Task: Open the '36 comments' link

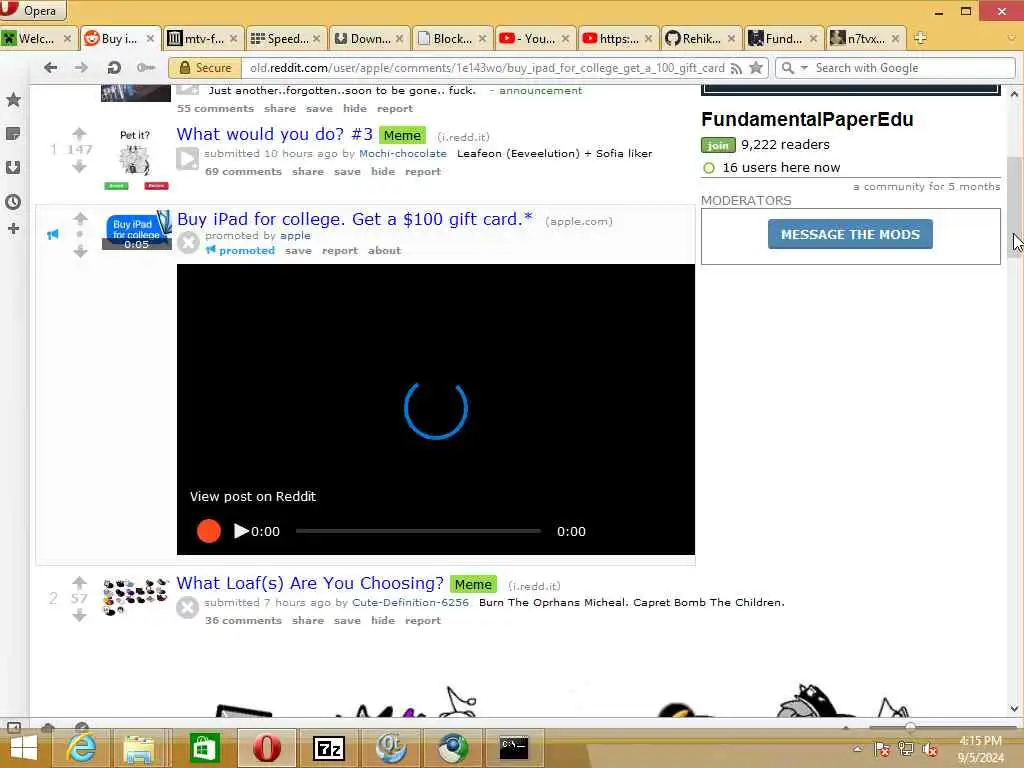Action: click(x=243, y=620)
